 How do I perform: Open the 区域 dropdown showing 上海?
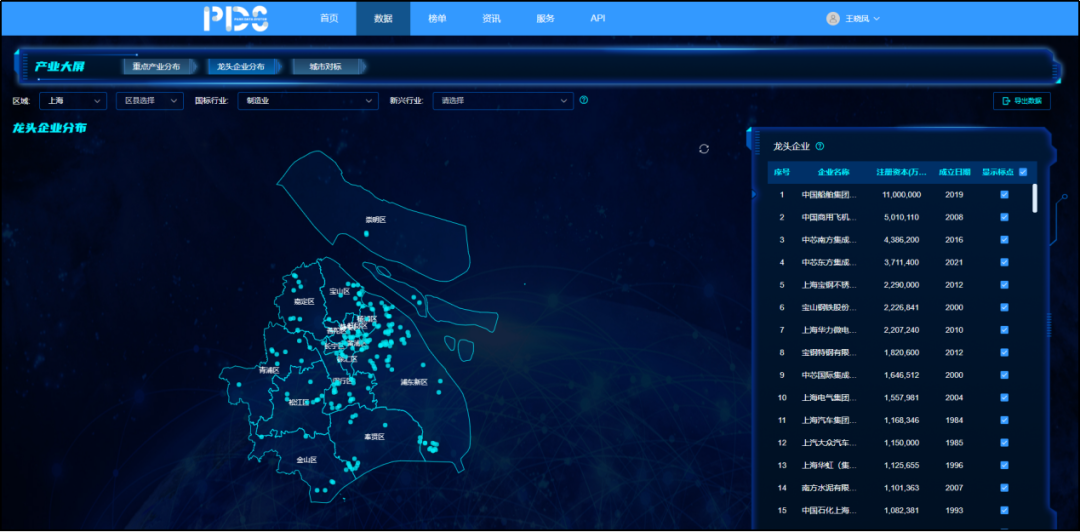(x=72, y=101)
